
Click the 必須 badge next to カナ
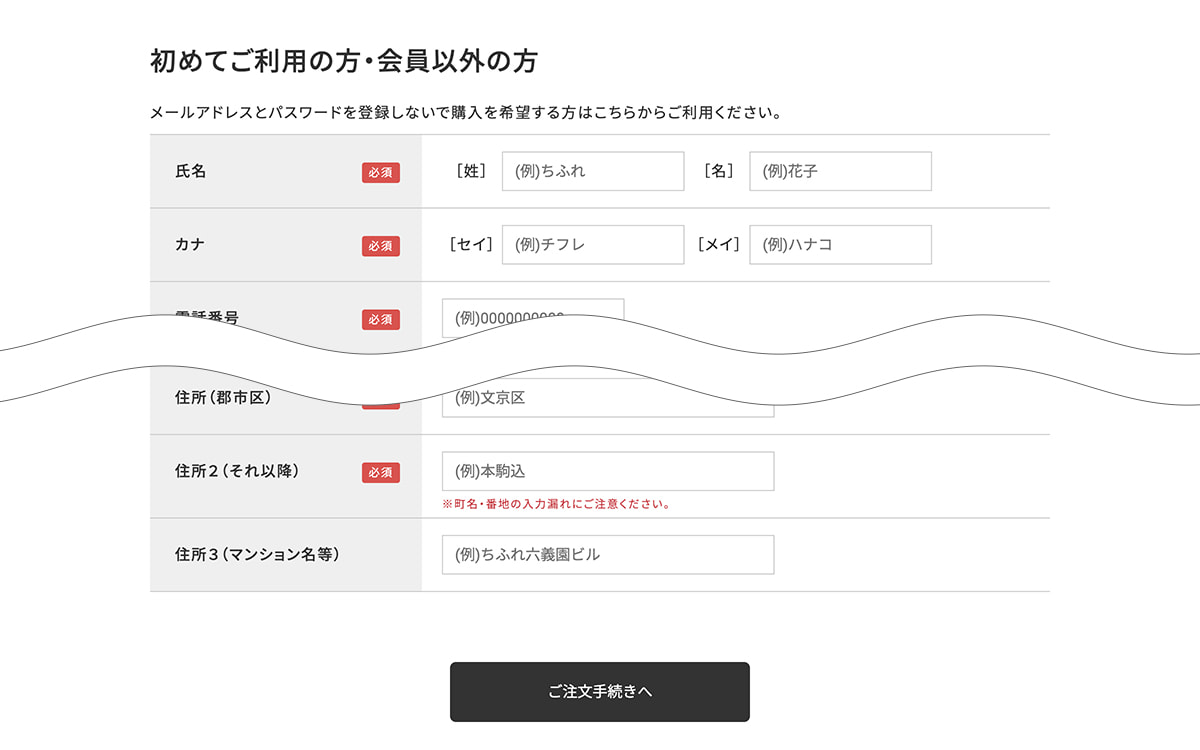380,245
